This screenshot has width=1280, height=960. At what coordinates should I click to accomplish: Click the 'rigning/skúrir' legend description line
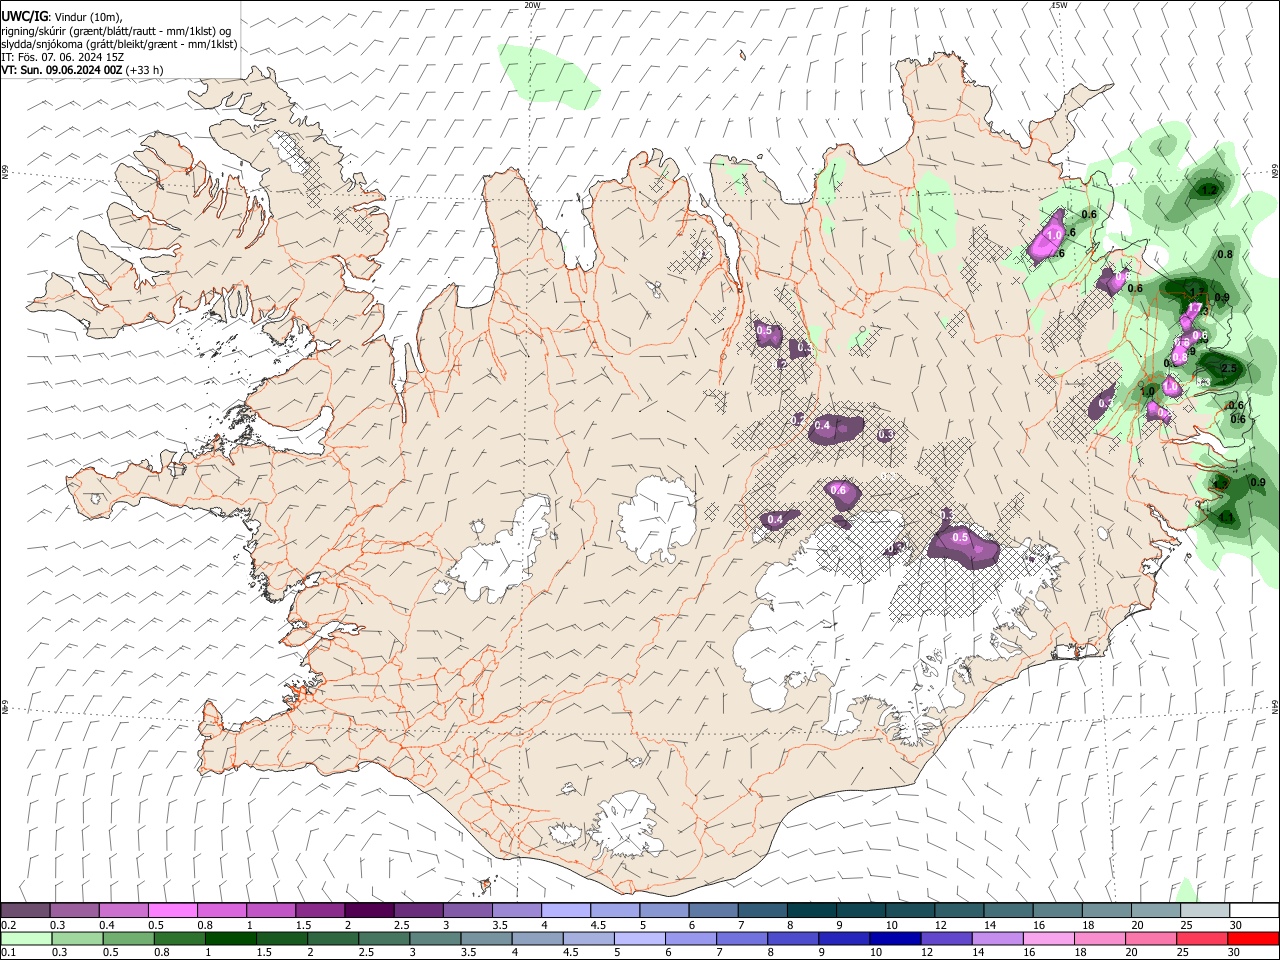(x=115, y=31)
